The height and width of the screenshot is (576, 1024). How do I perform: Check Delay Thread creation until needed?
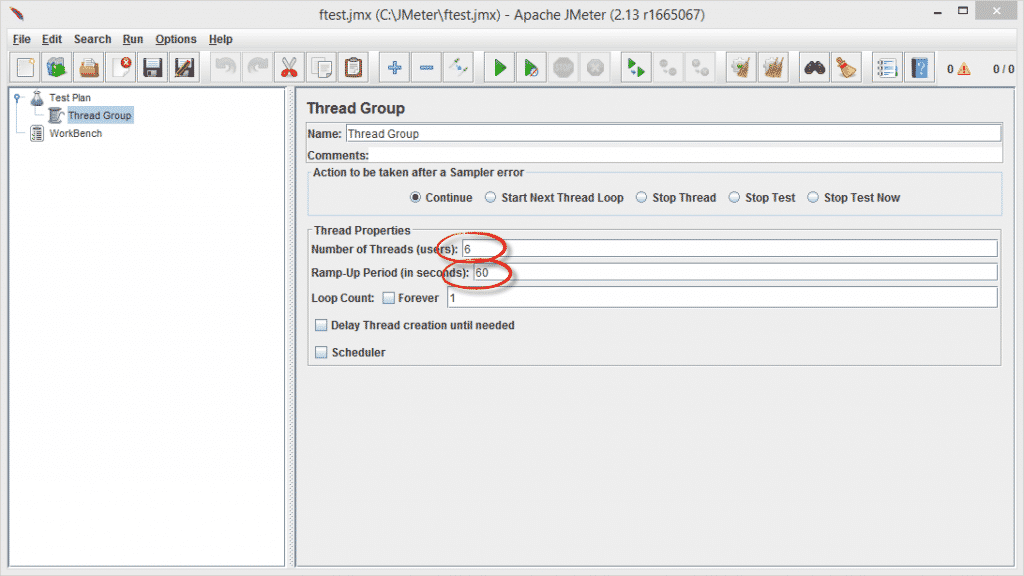(322, 325)
